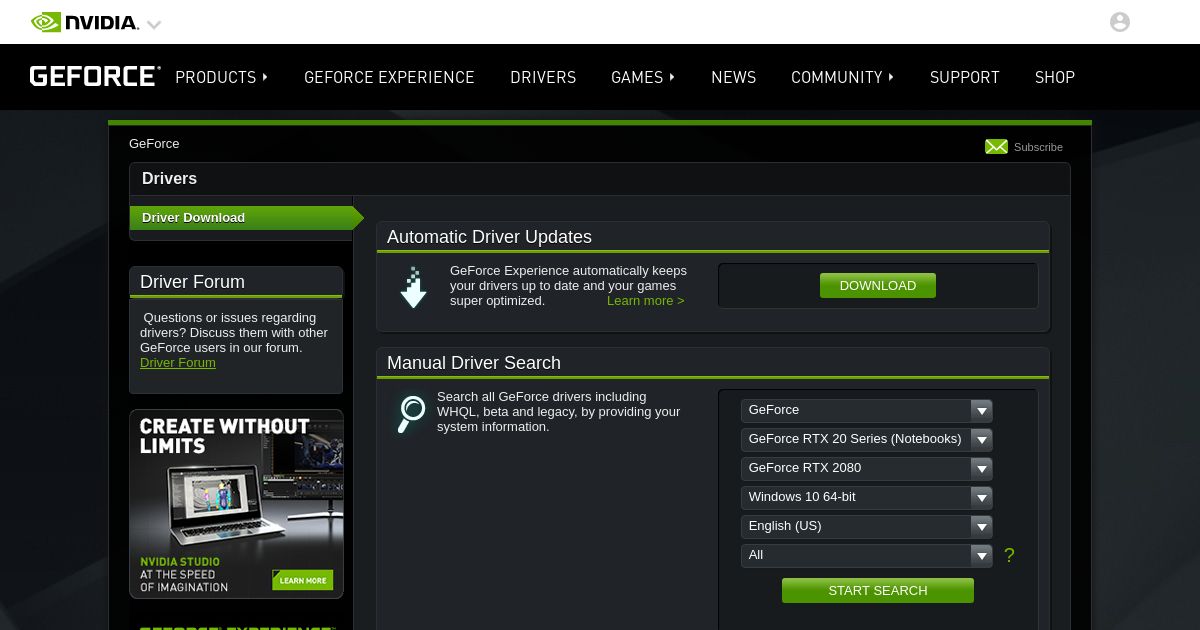Go to the Support navigation item

click(965, 77)
